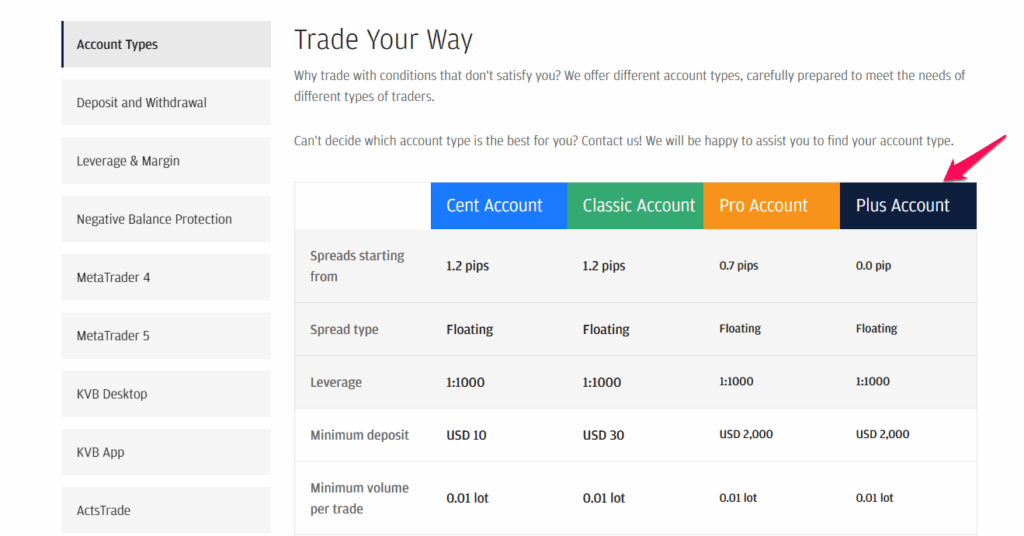The image size is (1024, 536).
Task: Click Classic Account '1:1000' leverage value
Action: click(602, 383)
